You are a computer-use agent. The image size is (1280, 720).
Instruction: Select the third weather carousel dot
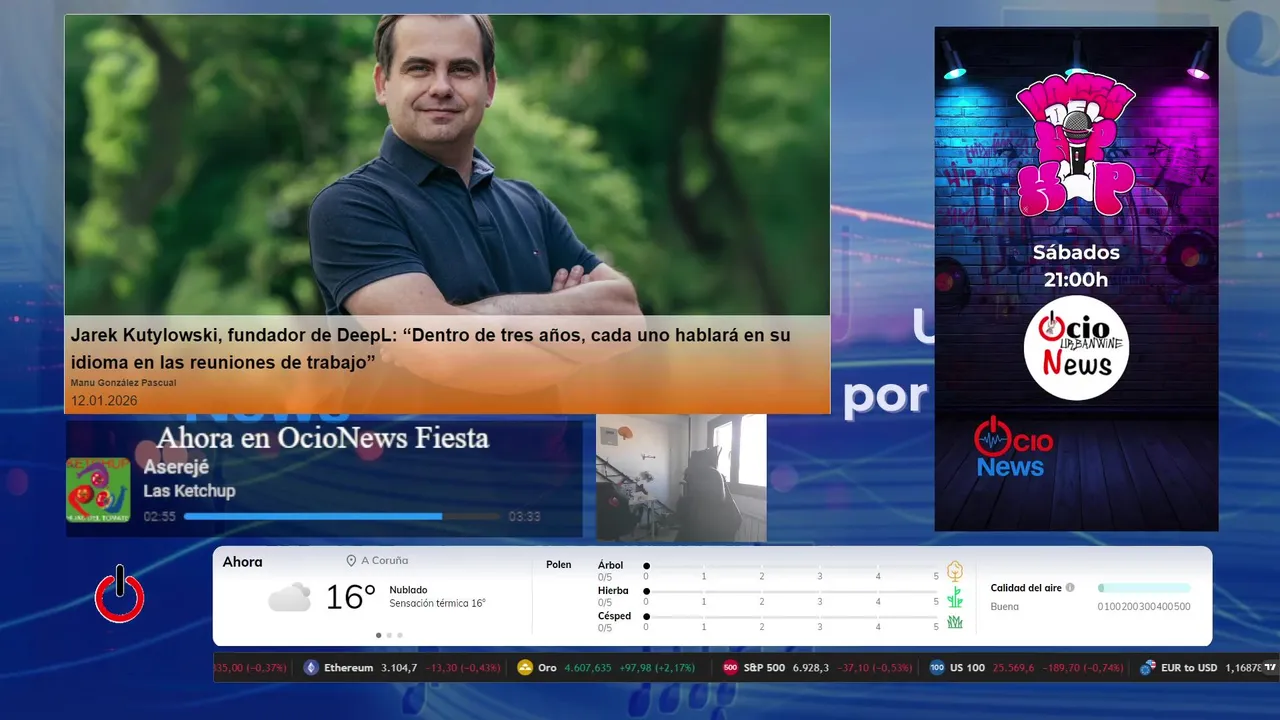coord(400,635)
